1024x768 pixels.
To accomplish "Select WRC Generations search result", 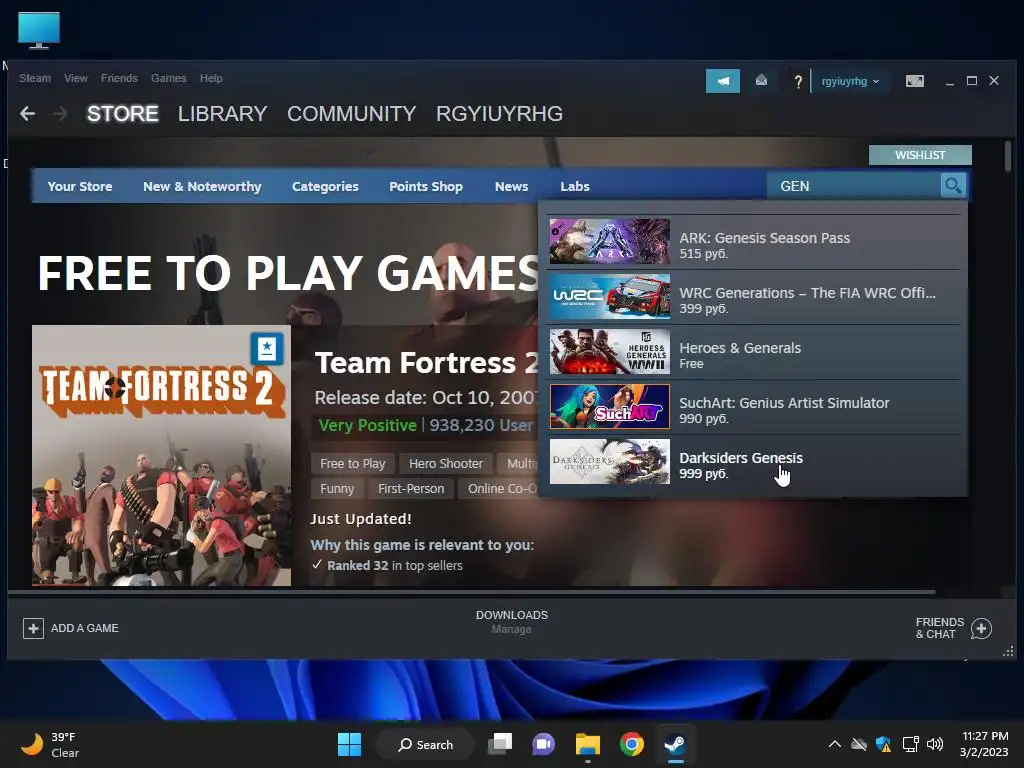I will click(x=754, y=296).
